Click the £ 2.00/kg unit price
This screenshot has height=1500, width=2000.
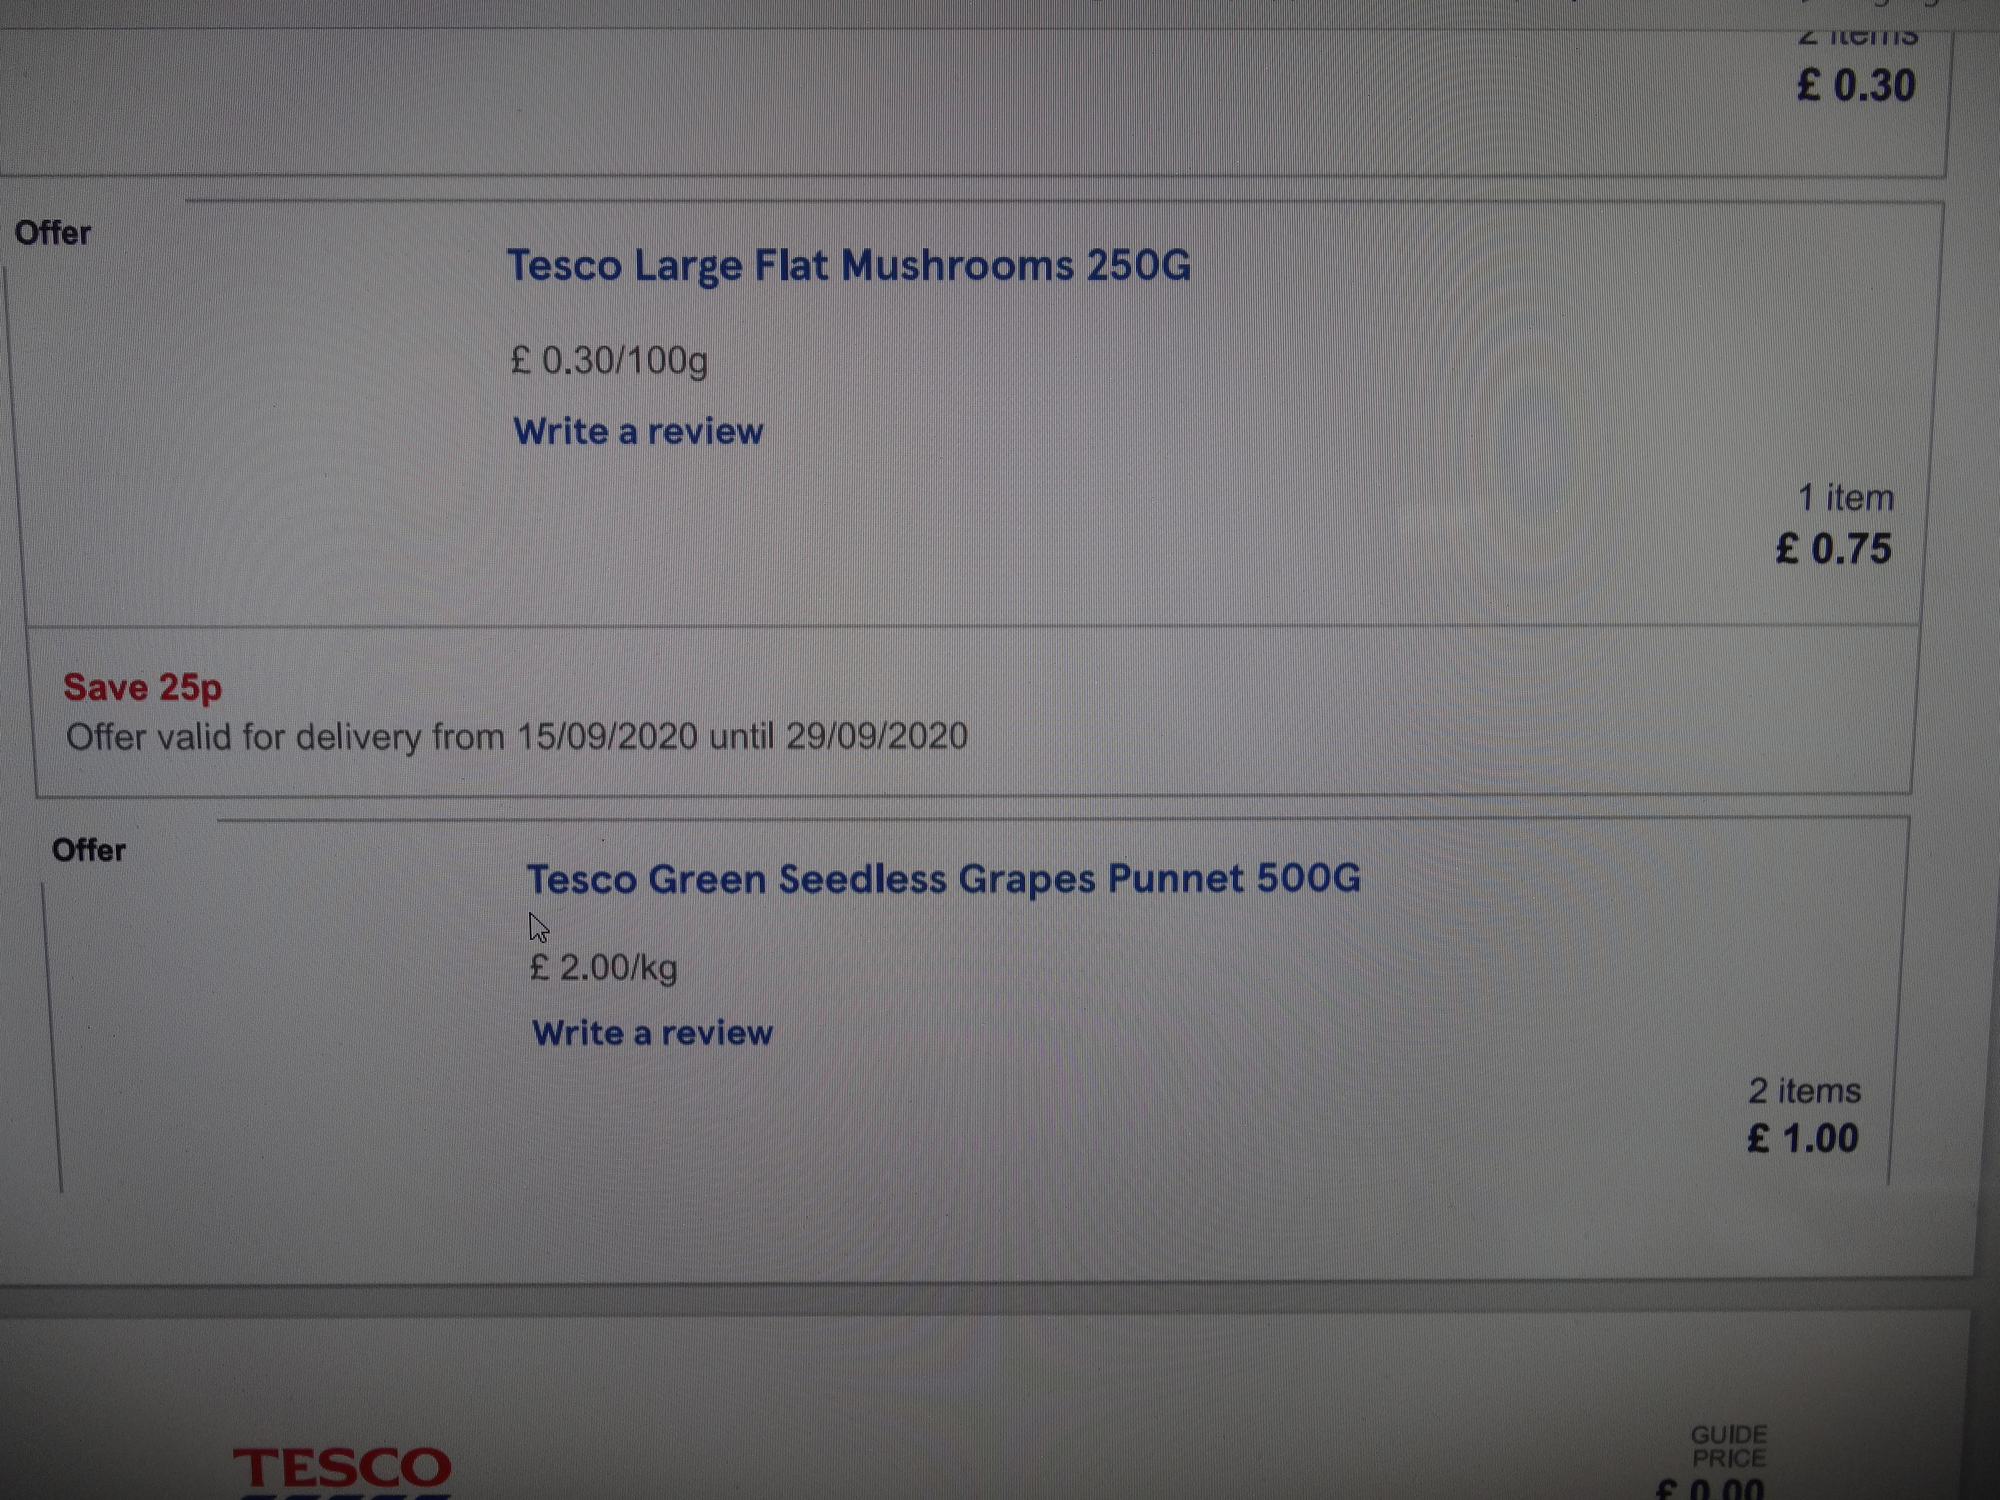pos(603,967)
